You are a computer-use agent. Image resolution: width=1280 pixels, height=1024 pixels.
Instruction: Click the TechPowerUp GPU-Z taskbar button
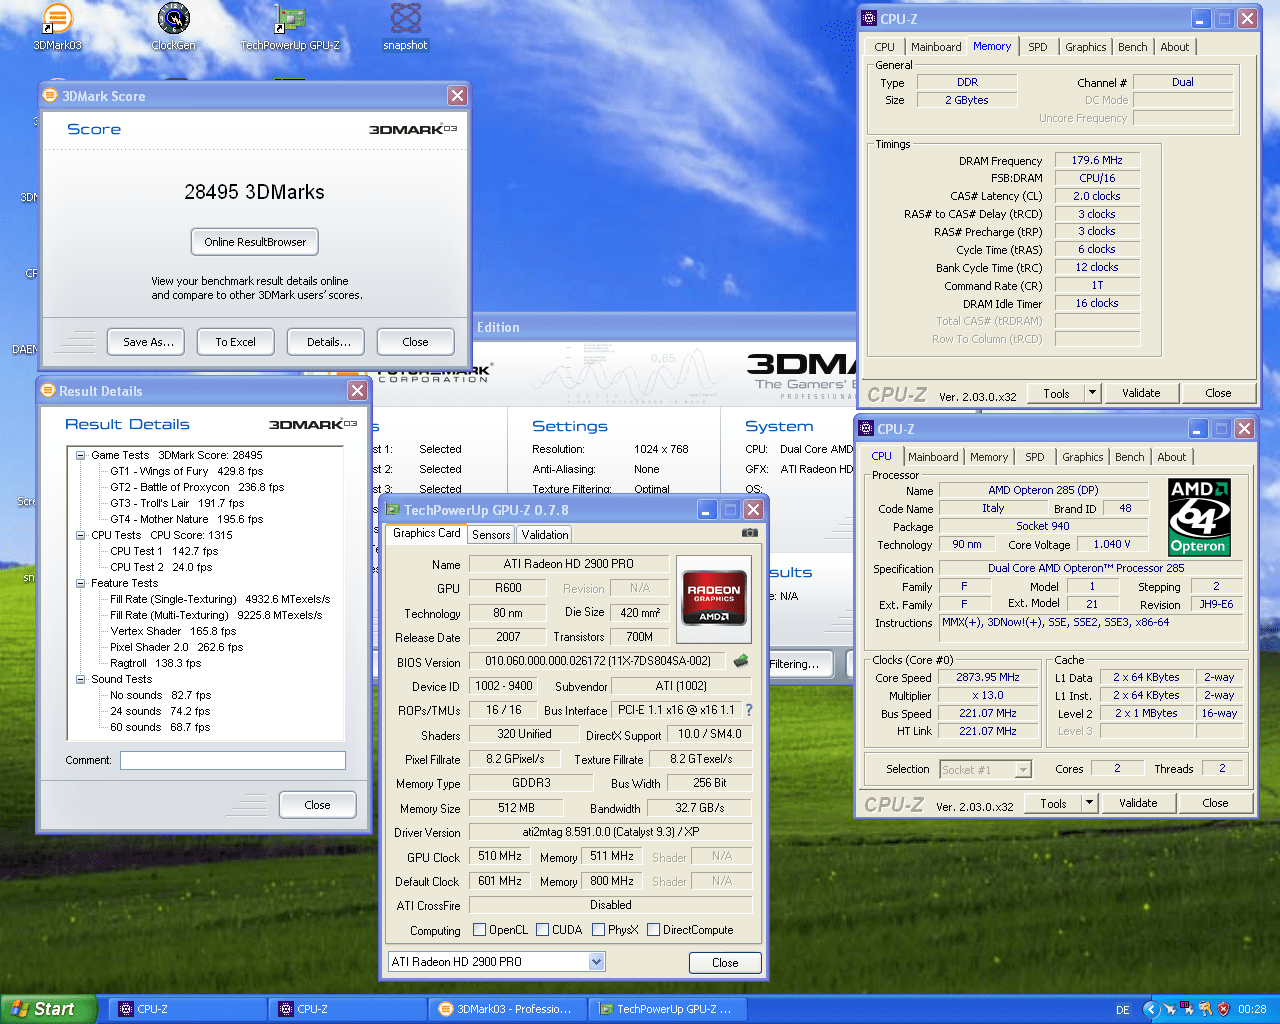click(x=667, y=1009)
